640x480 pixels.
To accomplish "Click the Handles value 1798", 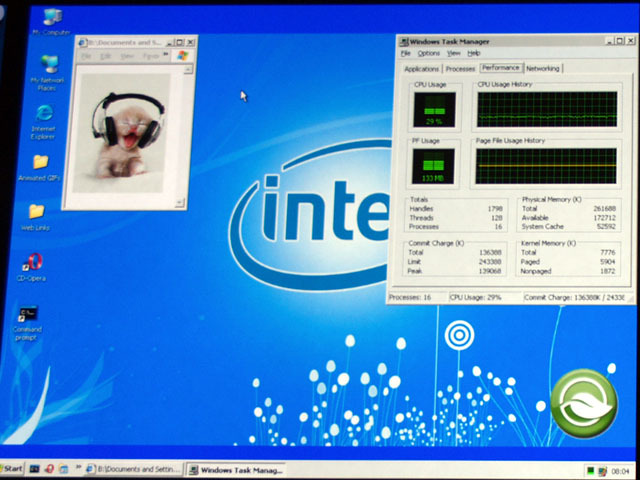I will [495, 209].
